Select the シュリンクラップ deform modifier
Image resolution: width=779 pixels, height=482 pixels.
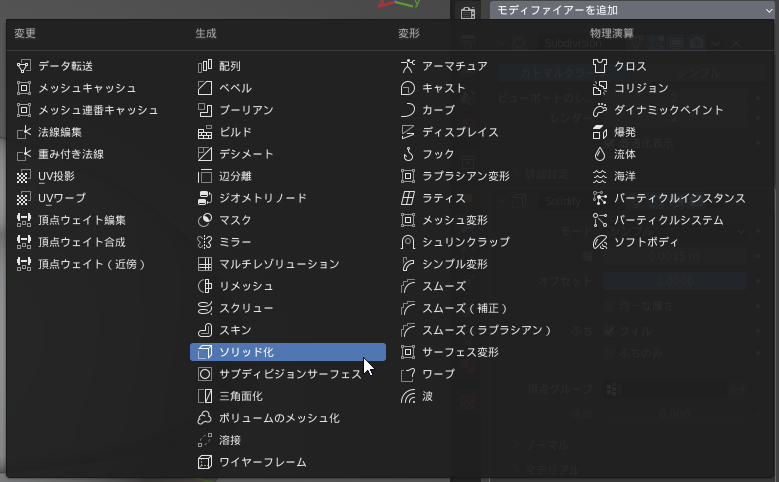466,242
